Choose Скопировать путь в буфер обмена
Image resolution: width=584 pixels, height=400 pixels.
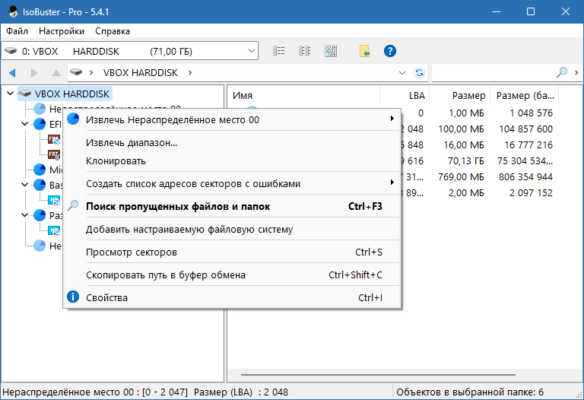232,275
